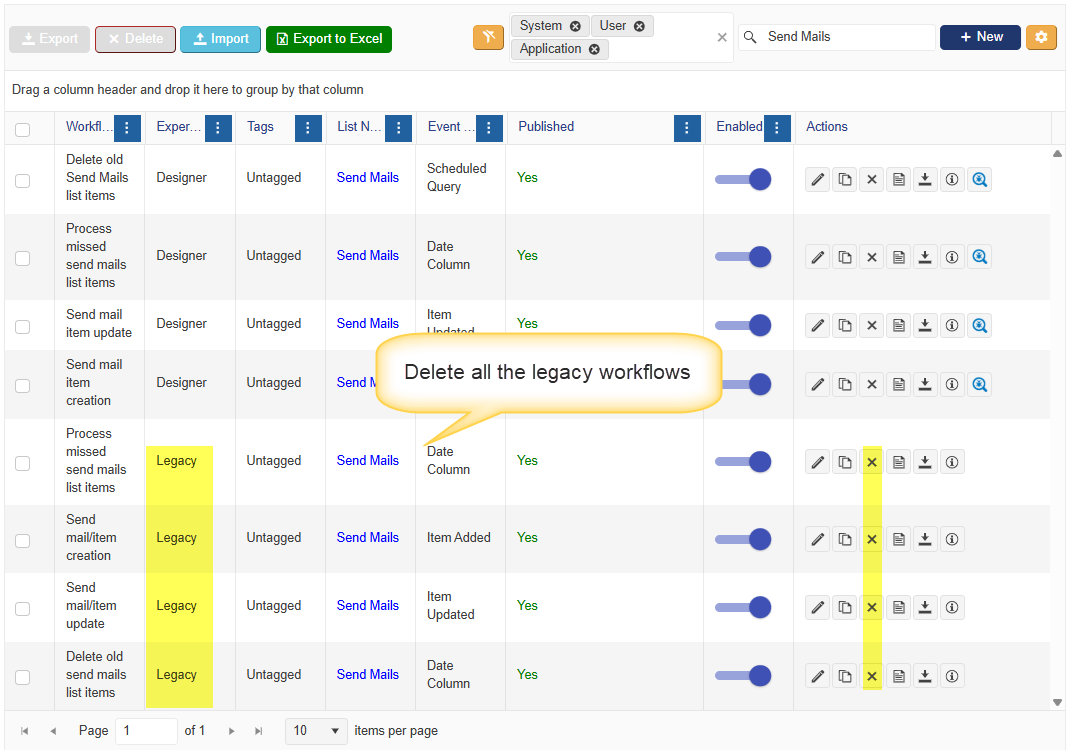Open info icon for Legacy Delete old send mails

[952, 677]
